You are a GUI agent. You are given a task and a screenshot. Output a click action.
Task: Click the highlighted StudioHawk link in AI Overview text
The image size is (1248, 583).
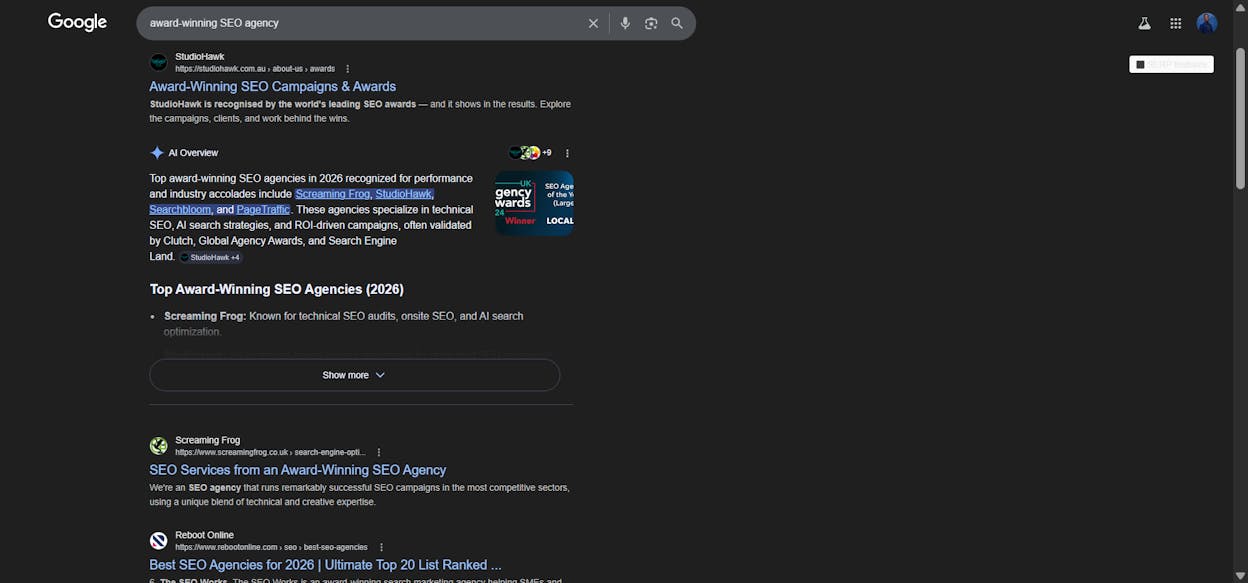click(404, 194)
